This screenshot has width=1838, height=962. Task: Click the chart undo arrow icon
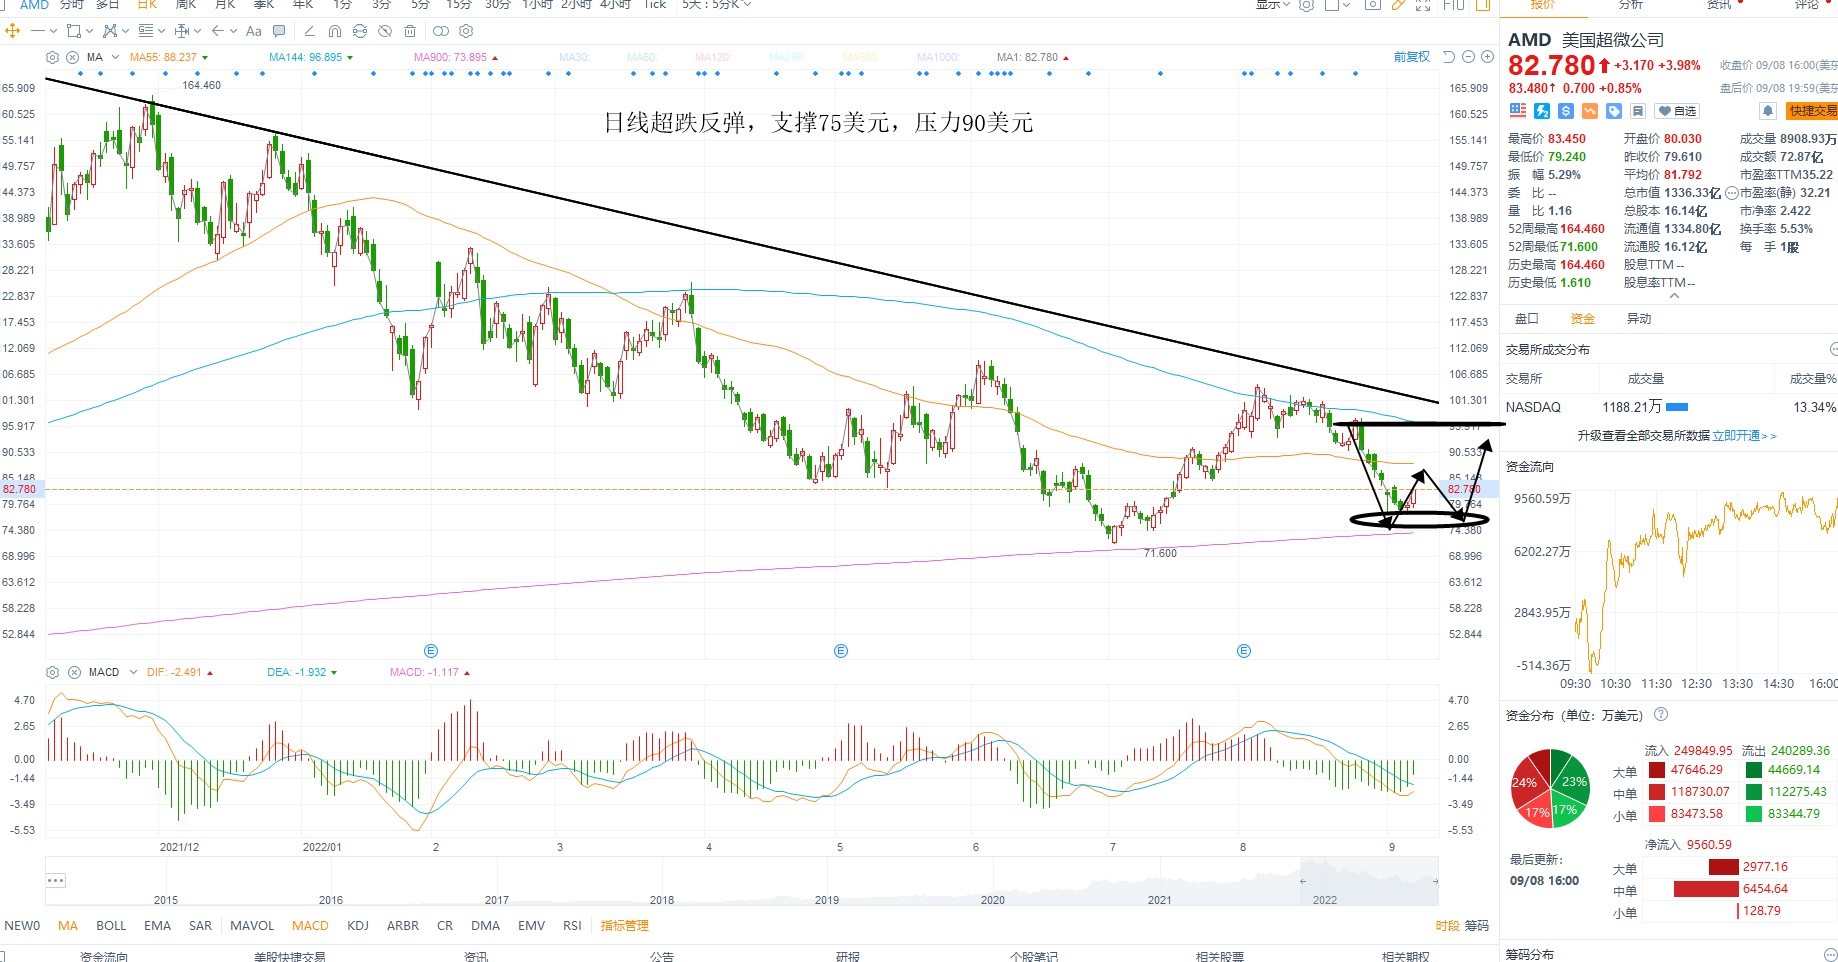[1448, 57]
